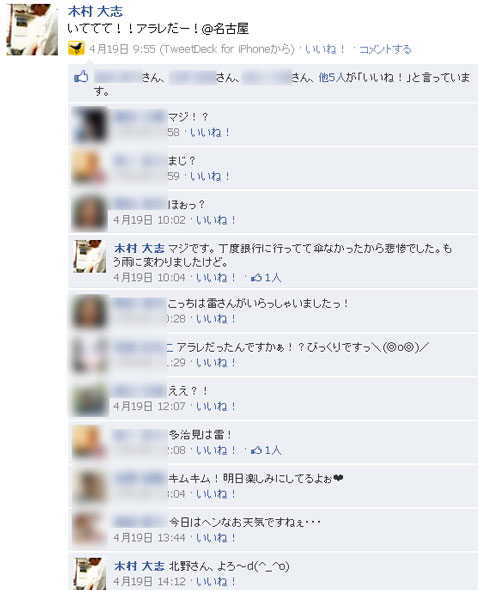Click thumbs-up 1人 on the 多治見は雷 comment
This screenshot has height=590, width=480.
(x=266, y=450)
